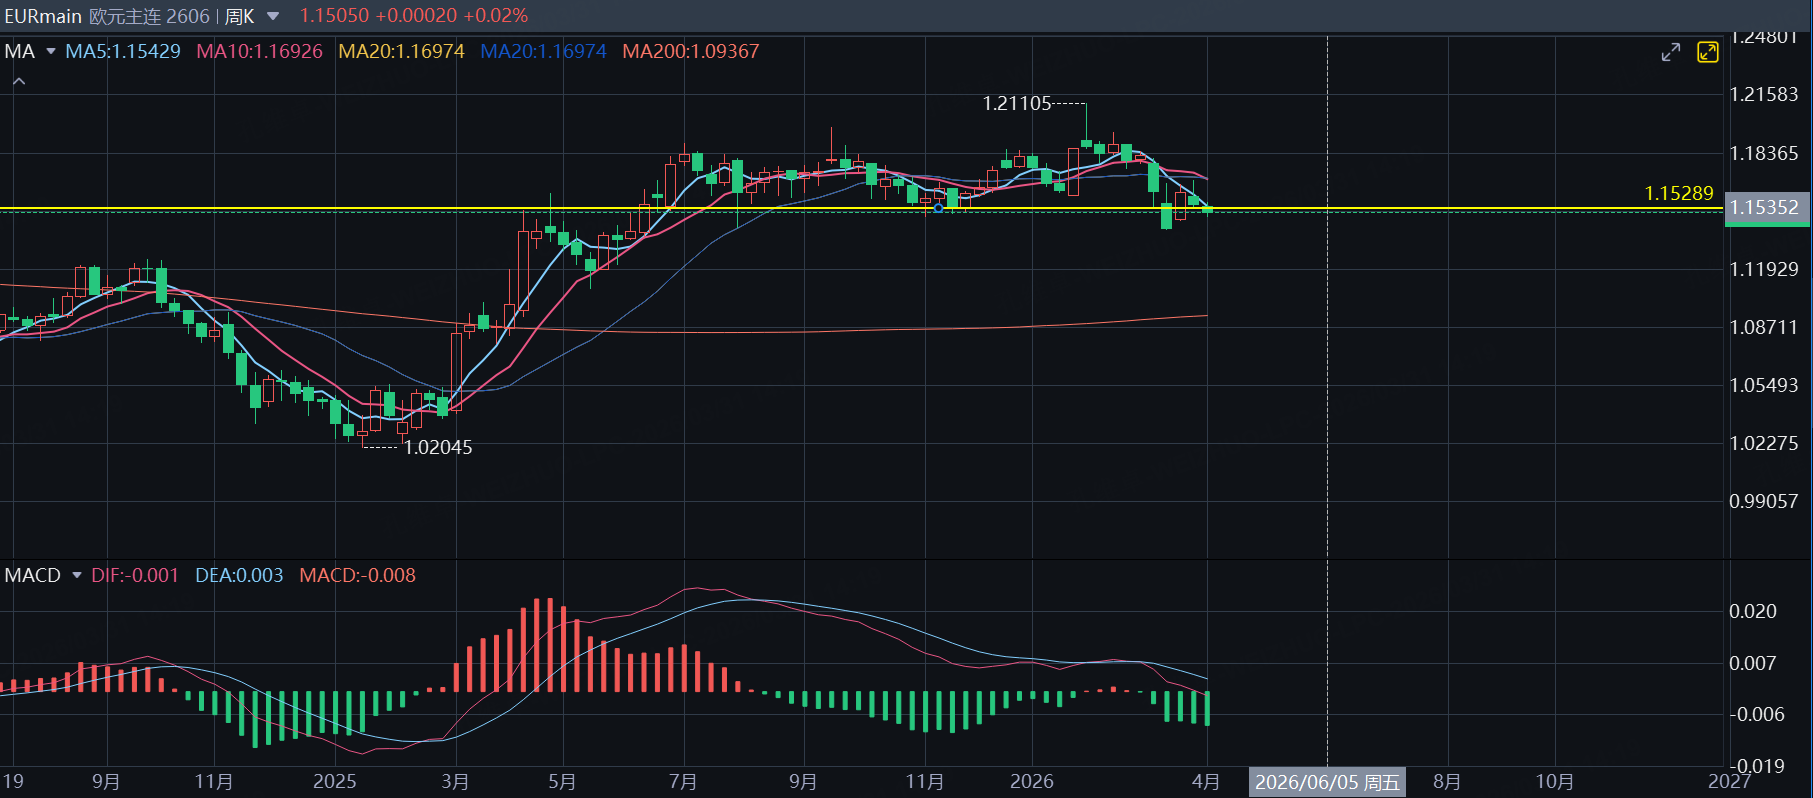The height and width of the screenshot is (798, 1813).
Task: Open the weekly K period dropdown arrow
Action: [273, 16]
